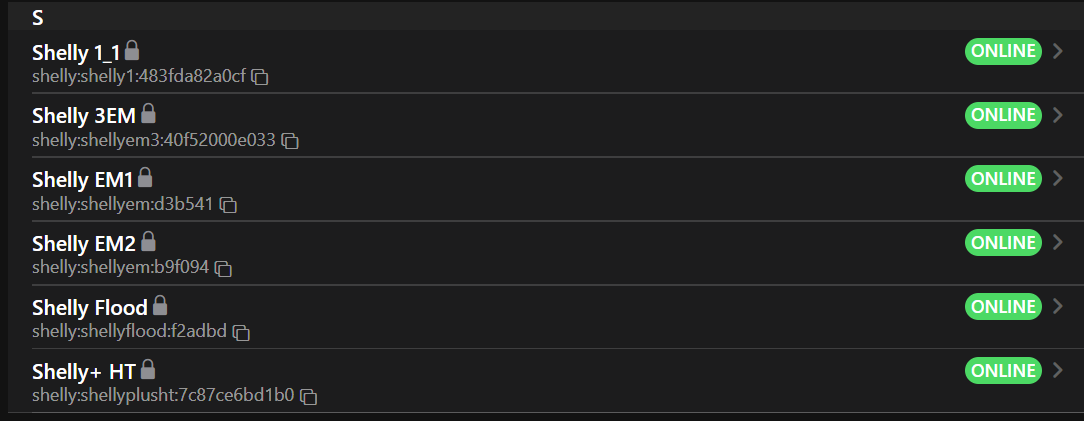Image resolution: width=1084 pixels, height=421 pixels.
Task: Click the lock icon beside Shelly 1_1
Action: pyautogui.click(x=132, y=49)
